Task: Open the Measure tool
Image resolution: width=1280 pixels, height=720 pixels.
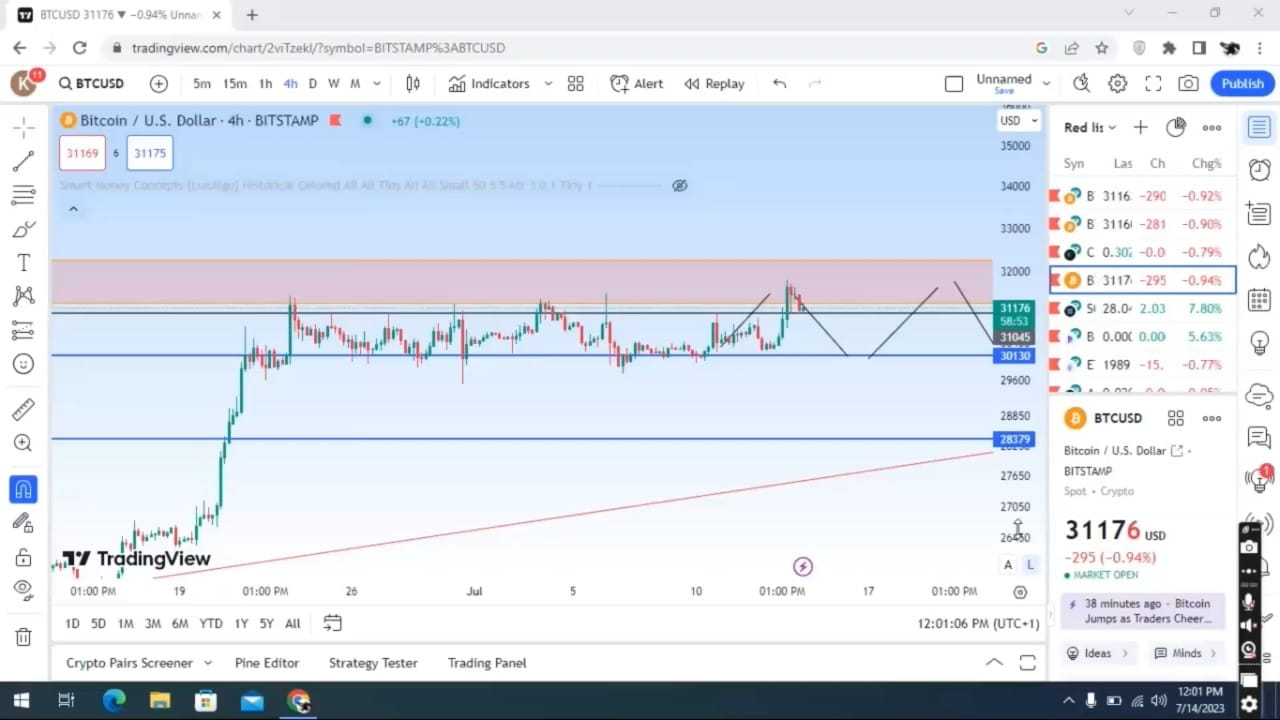Action: (x=24, y=409)
